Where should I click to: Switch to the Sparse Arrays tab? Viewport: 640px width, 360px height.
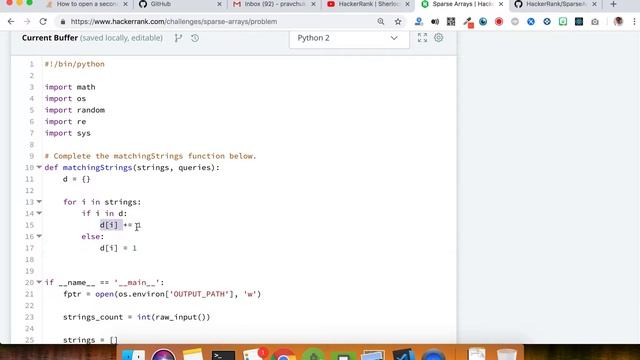tap(462, 4)
